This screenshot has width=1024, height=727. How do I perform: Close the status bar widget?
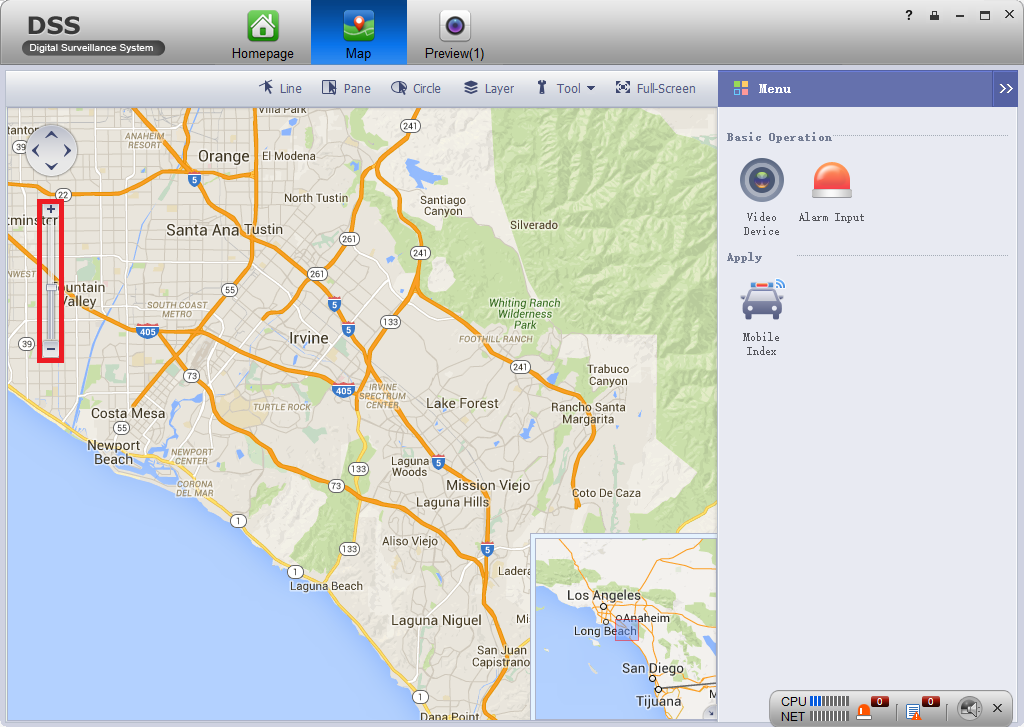tap(997, 708)
